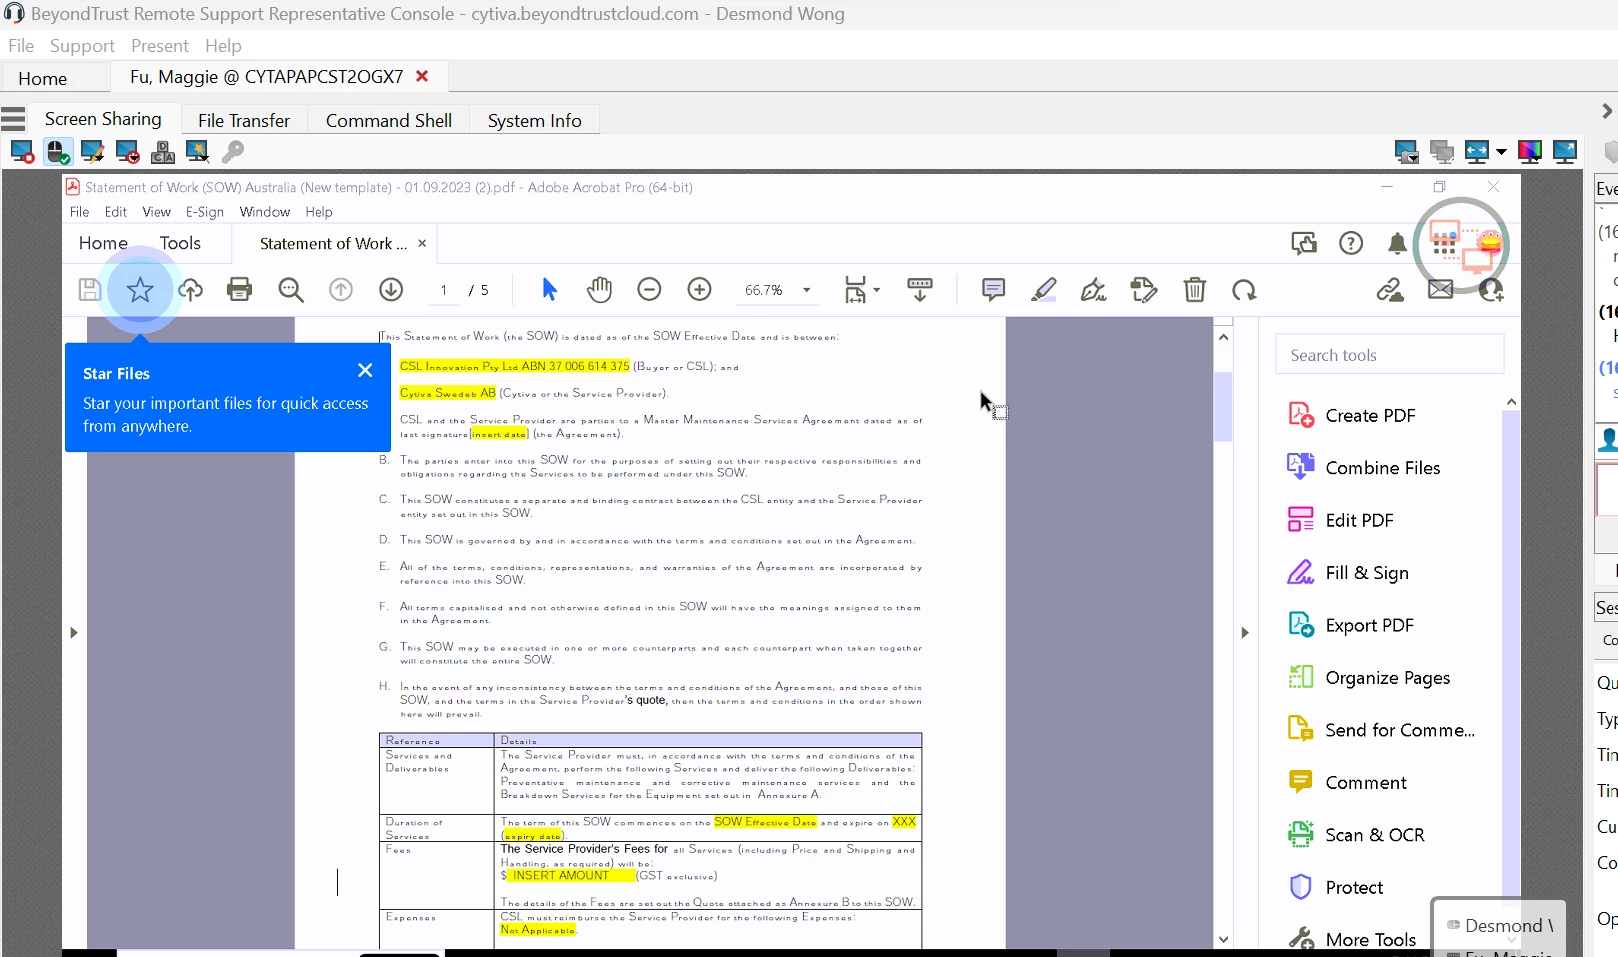
Task: Open the Edit PDF tool
Action: coord(1341,520)
